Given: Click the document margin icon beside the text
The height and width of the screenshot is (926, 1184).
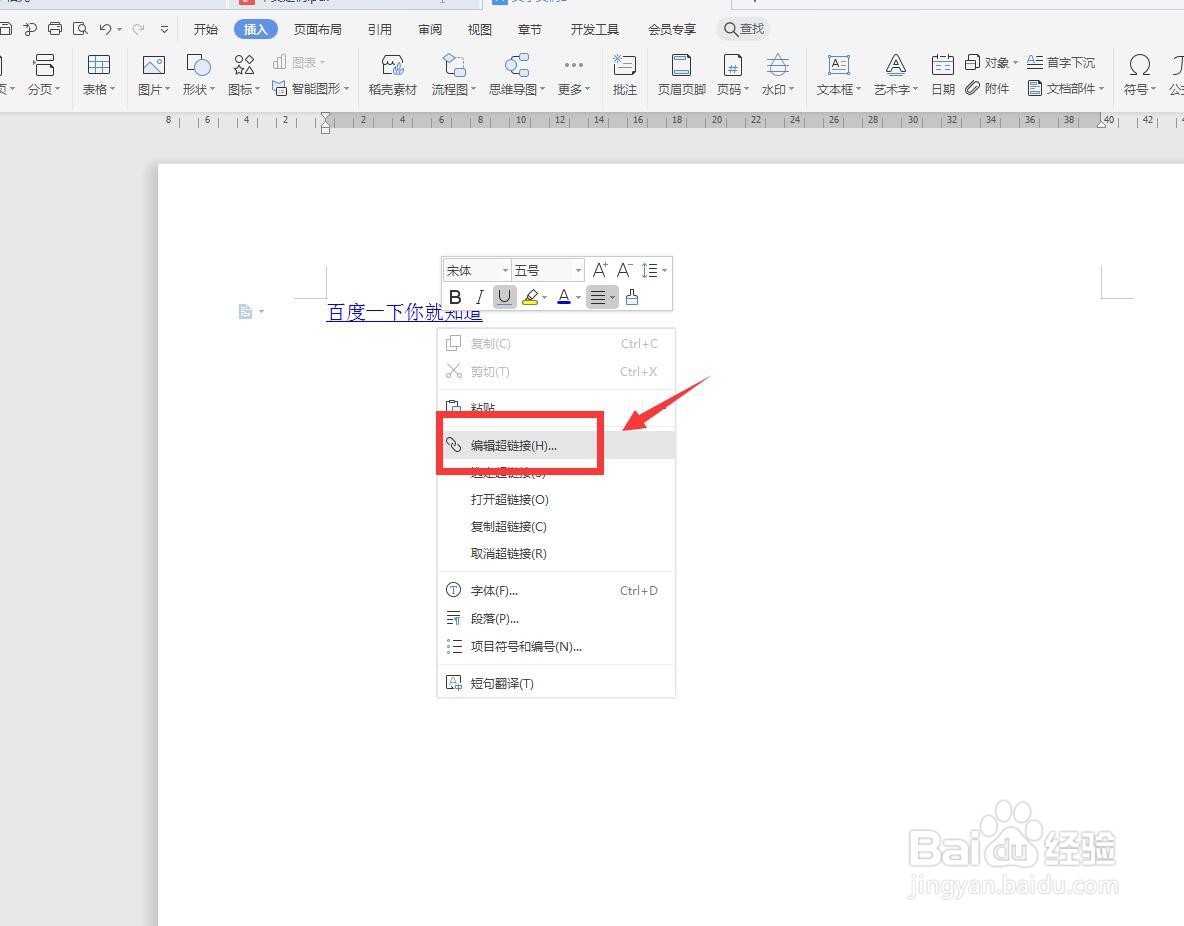Looking at the screenshot, I should pos(245,311).
